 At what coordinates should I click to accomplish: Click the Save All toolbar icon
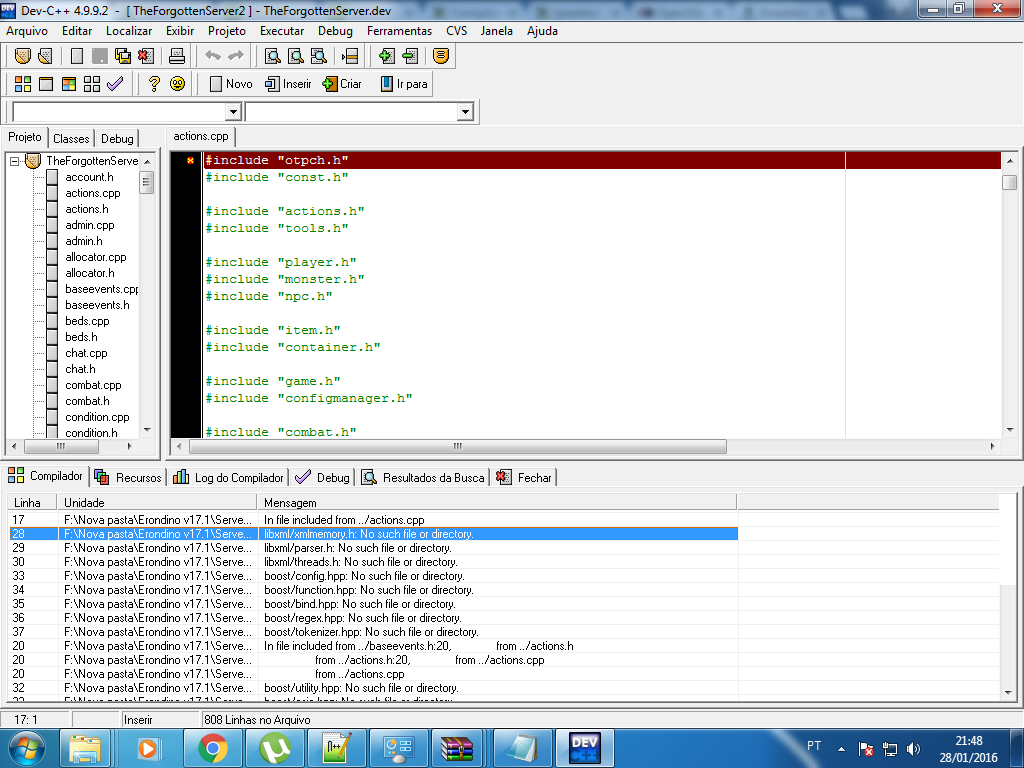[x=123, y=56]
